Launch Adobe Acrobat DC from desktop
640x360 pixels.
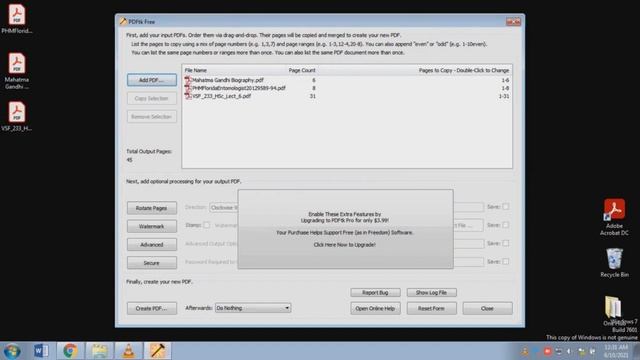(x=614, y=217)
